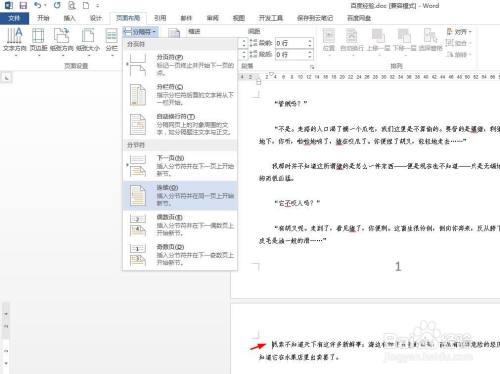The image size is (500, 374).
Task: Choose 自动换行符(T) text wrapping break
Action: (180, 124)
